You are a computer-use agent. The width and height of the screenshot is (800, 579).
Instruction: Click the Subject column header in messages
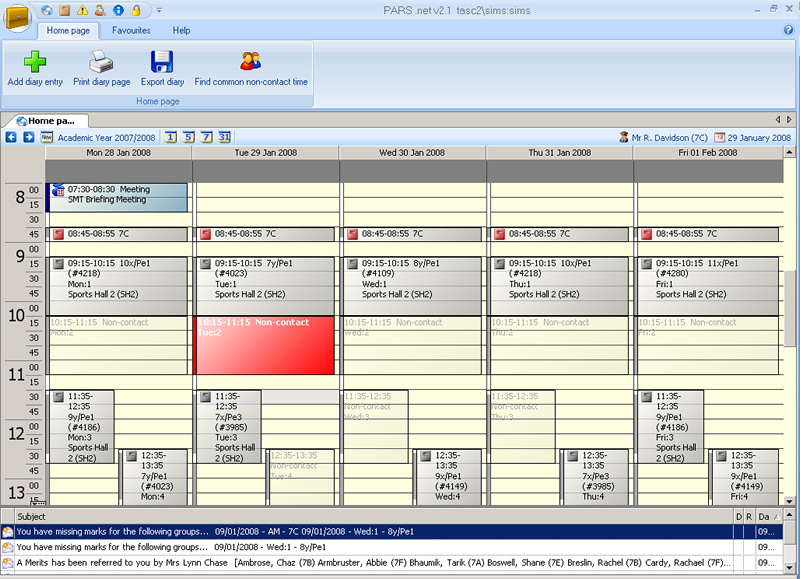point(32,516)
